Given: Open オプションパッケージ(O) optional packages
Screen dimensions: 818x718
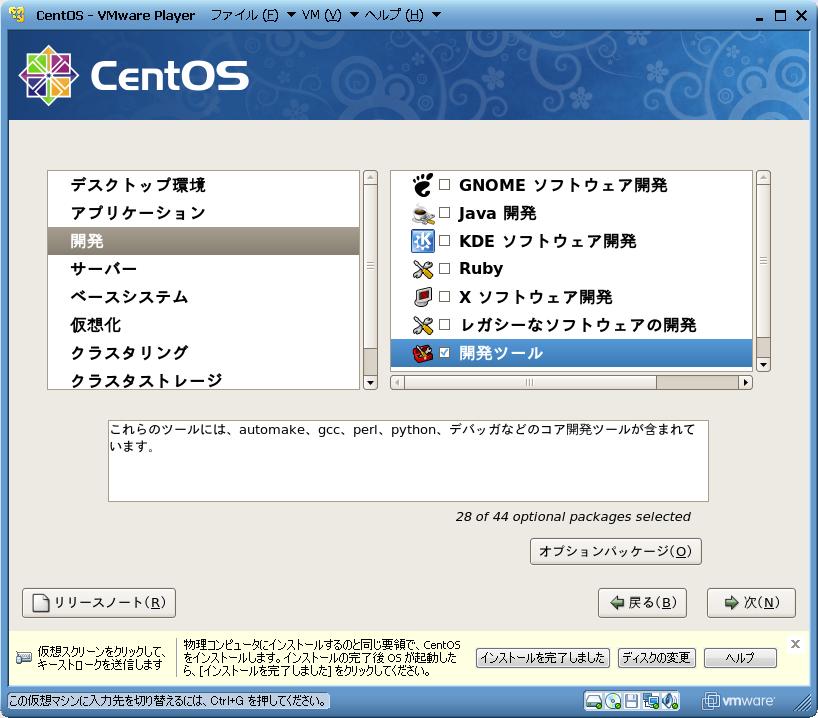Looking at the screenshot, I should (x=615, y=551).
